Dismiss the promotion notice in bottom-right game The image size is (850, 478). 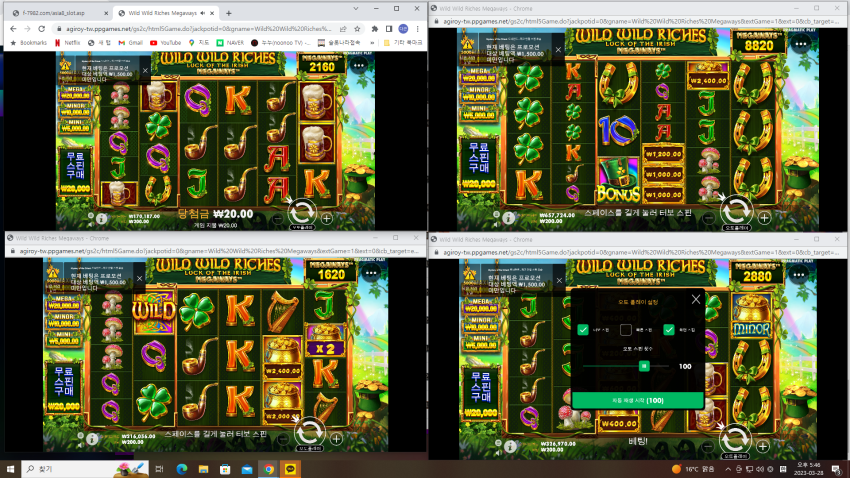click(559, 280)
